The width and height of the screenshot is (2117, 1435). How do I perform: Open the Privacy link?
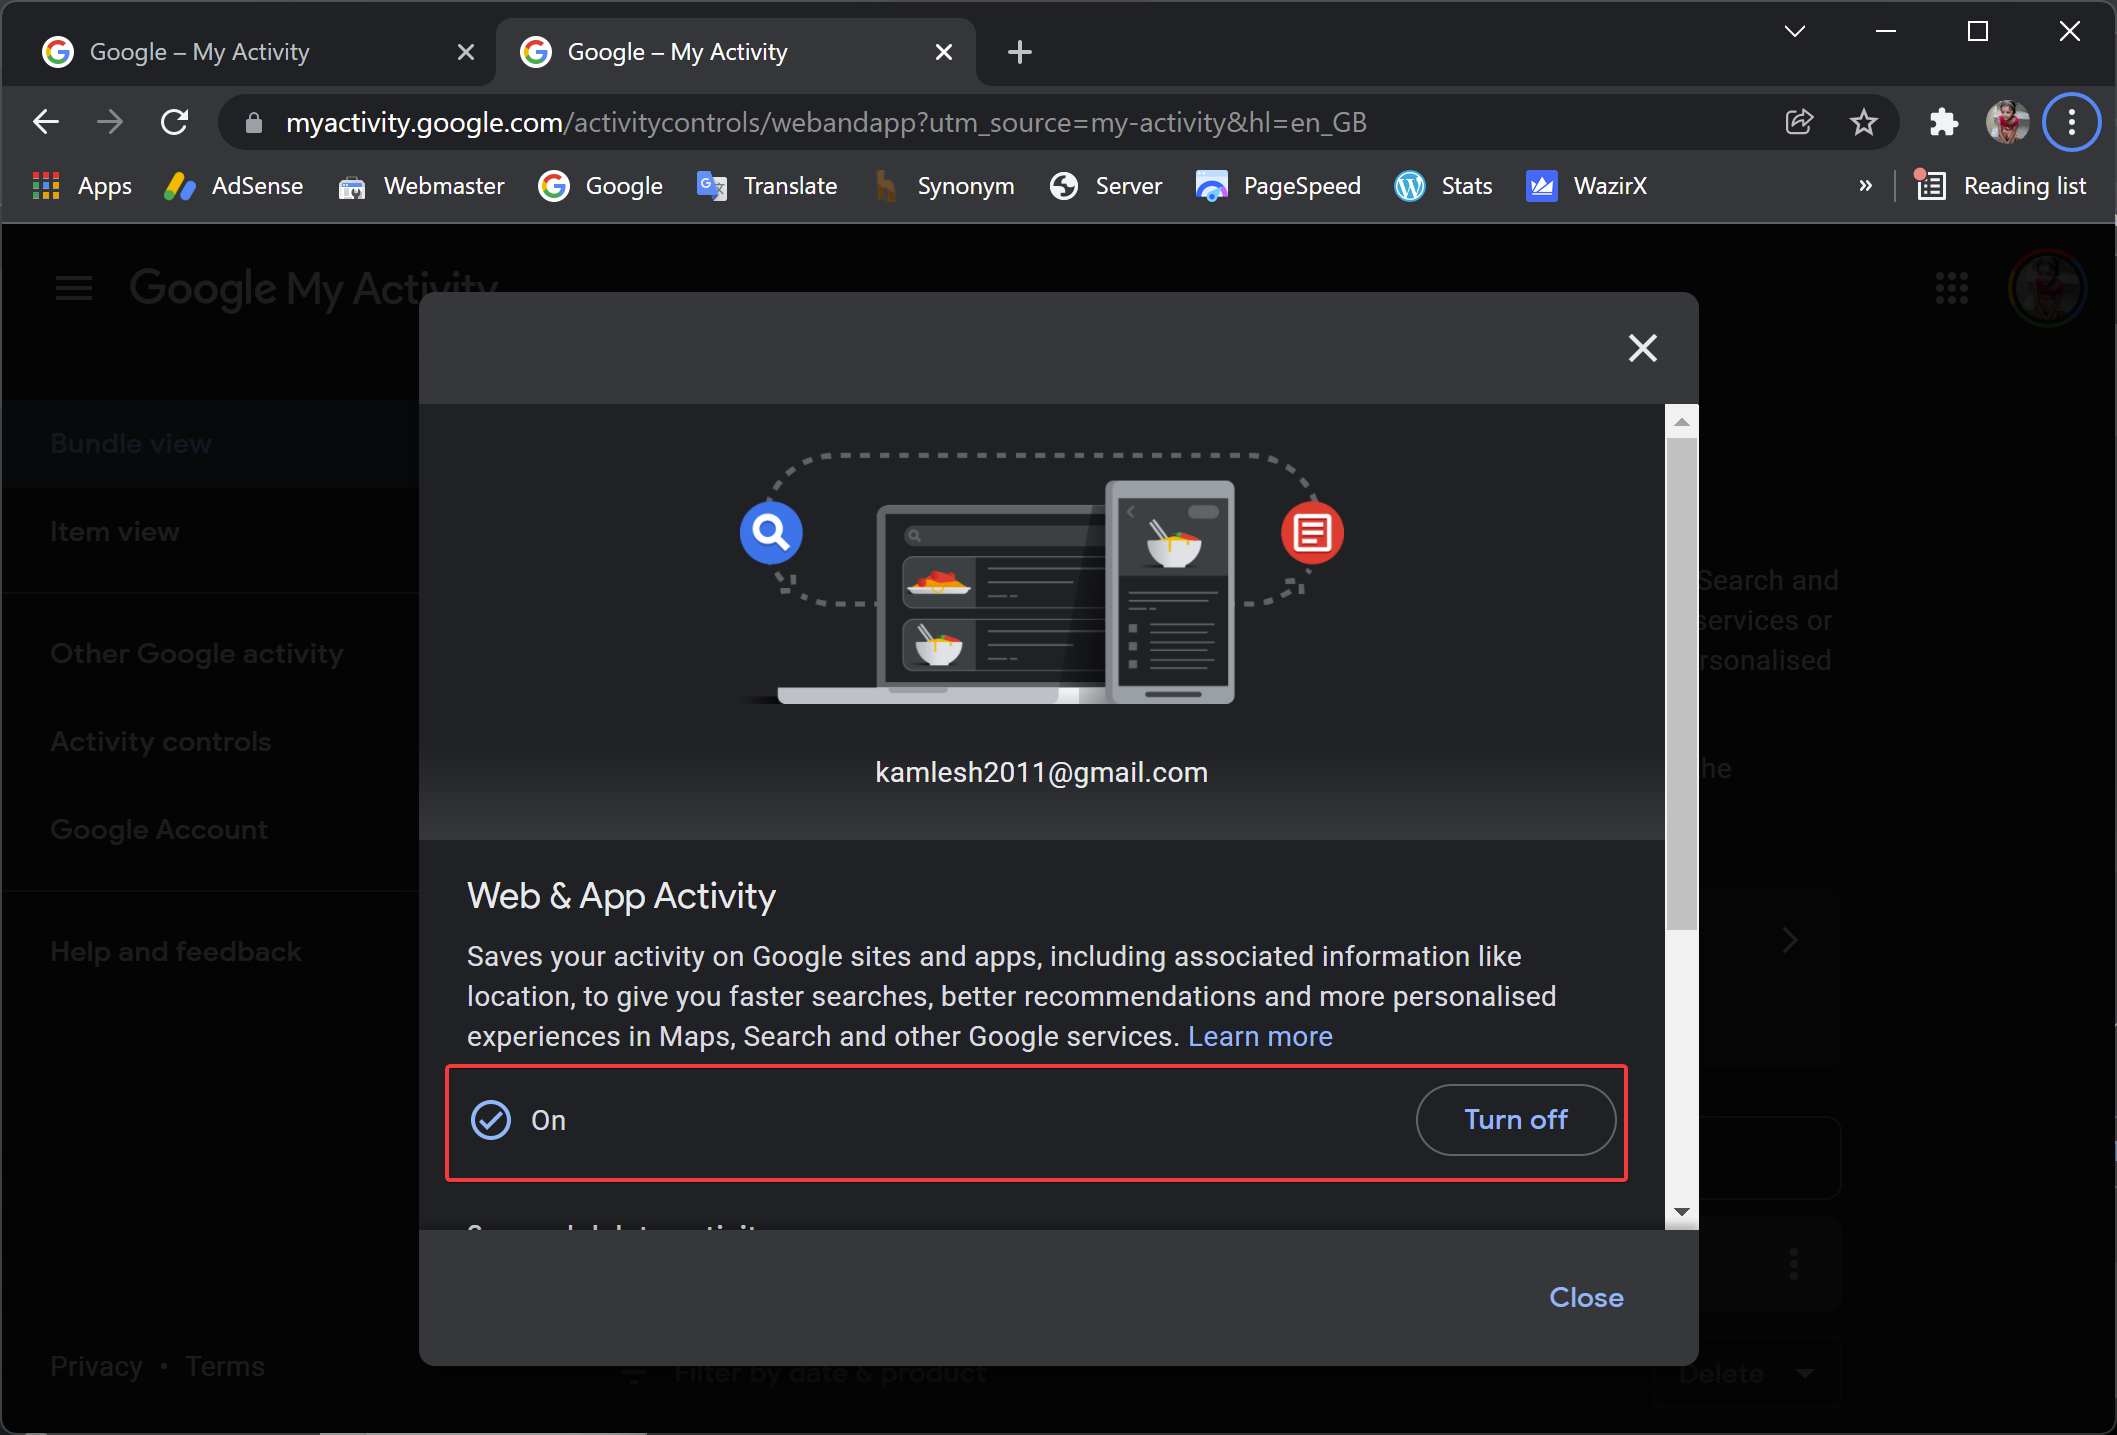coord(96,1366)
